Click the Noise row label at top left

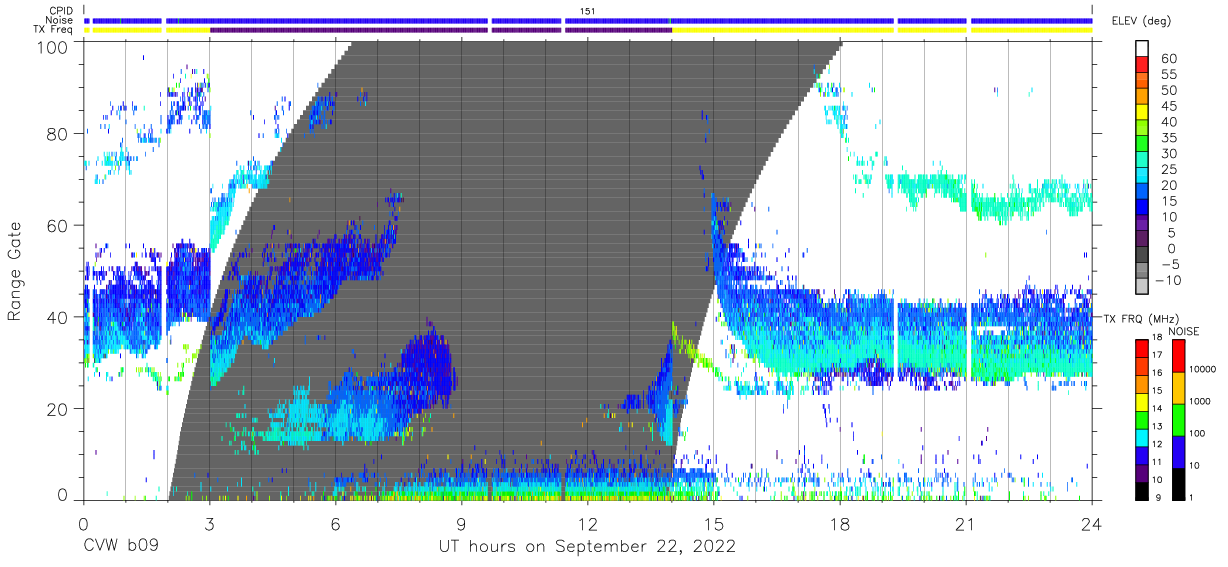tap(60, 20)
